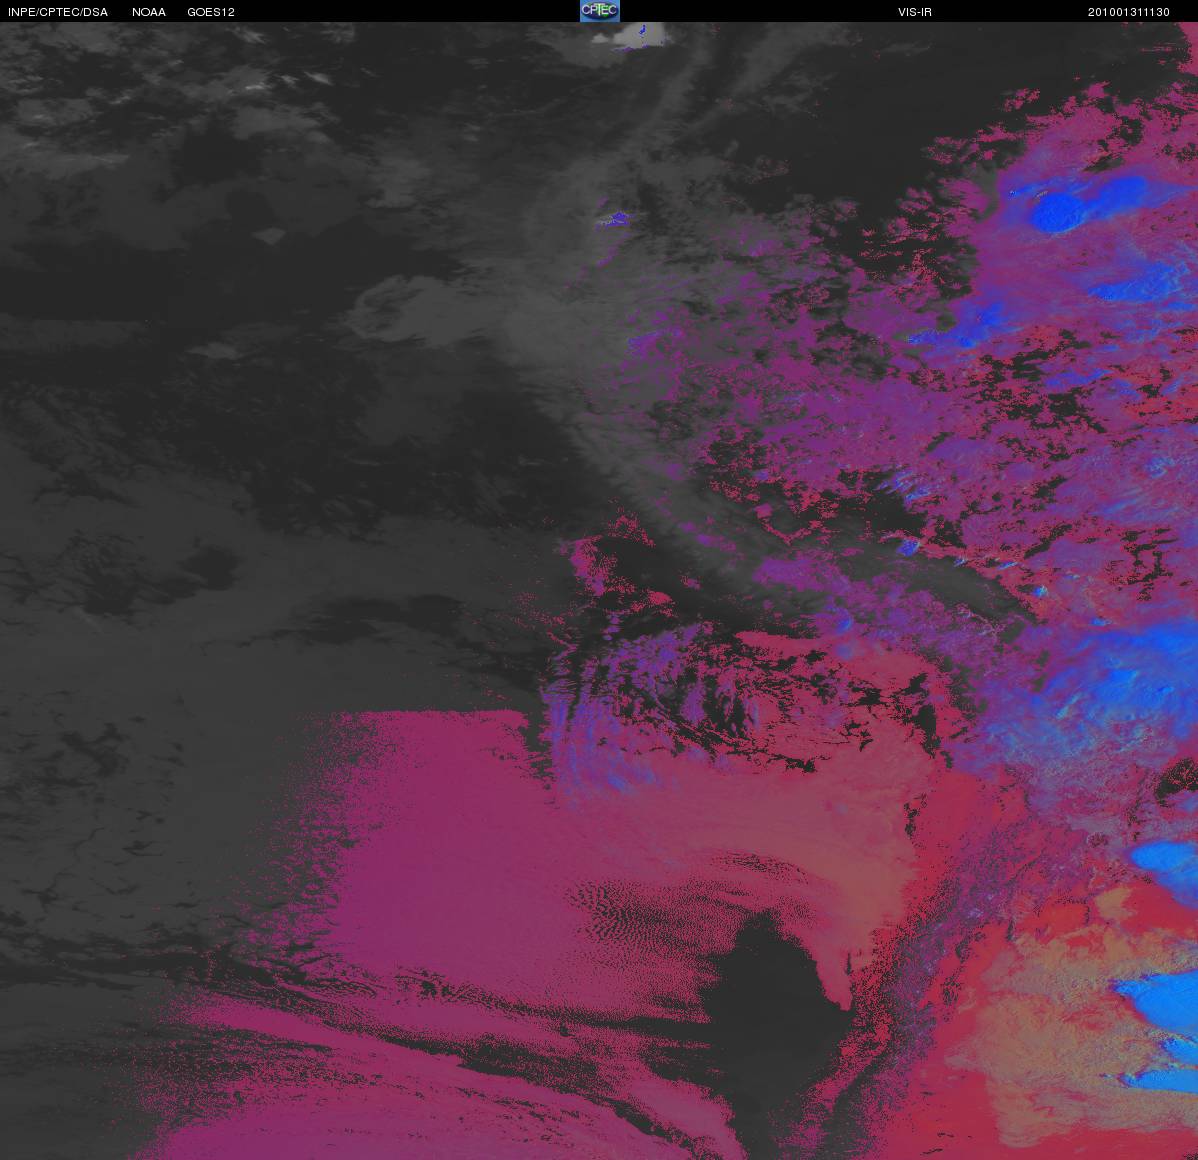Click the VIS-IR channel label

click(x=915, y=12)
